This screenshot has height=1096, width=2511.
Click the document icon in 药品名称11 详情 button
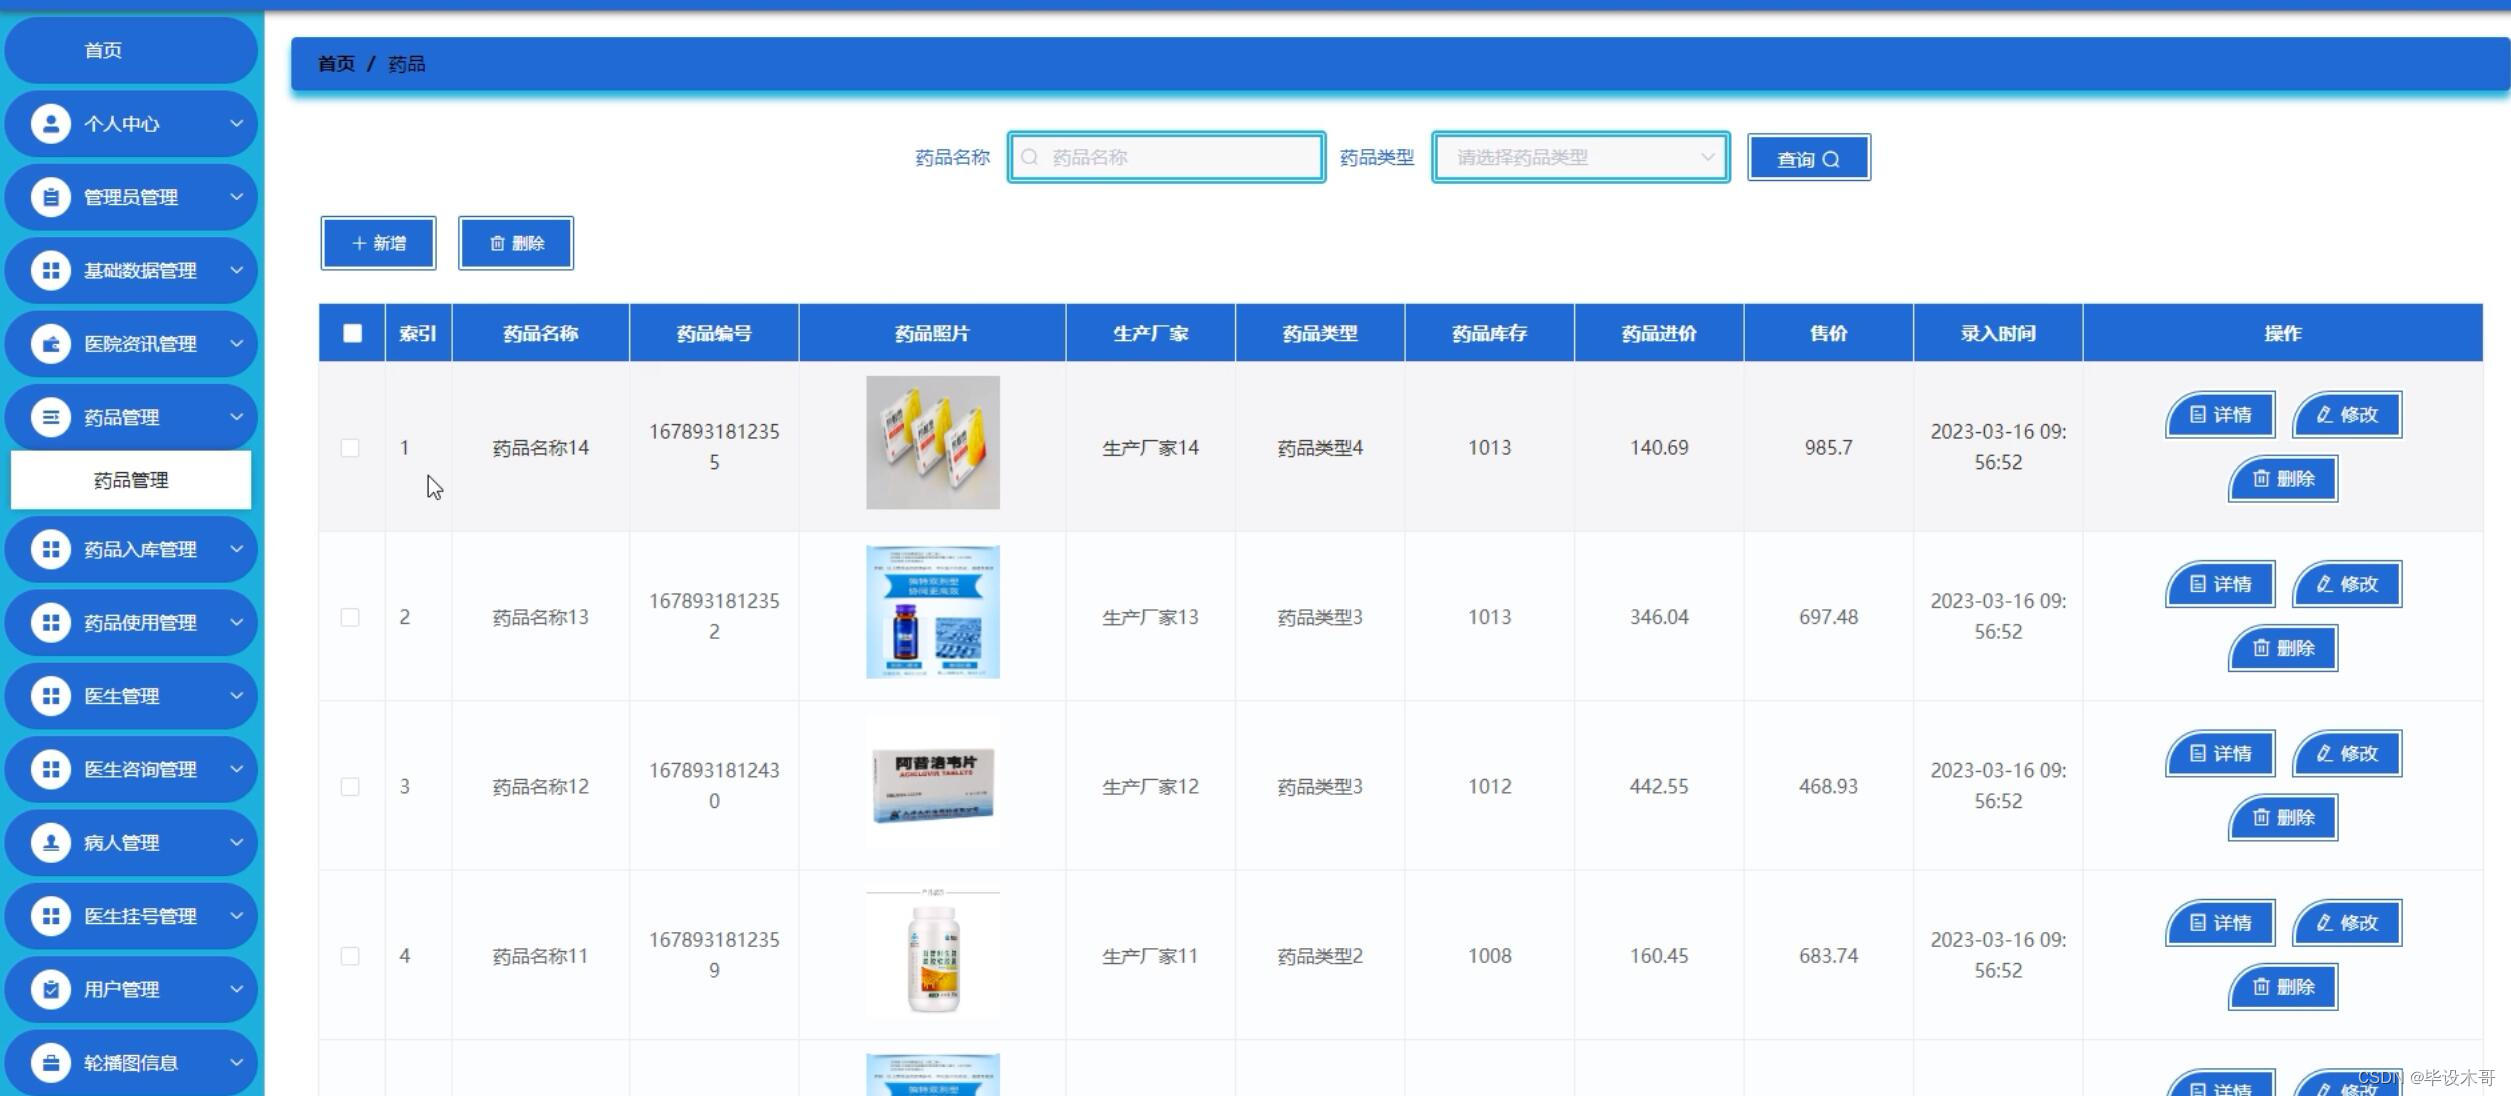click(2197, 923)
